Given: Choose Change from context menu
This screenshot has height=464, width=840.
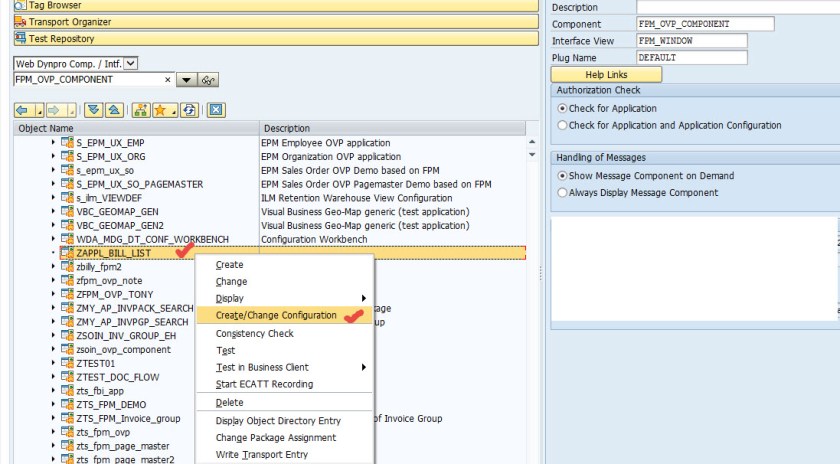Looking at the screenshot, I should (x=284, y=281).
